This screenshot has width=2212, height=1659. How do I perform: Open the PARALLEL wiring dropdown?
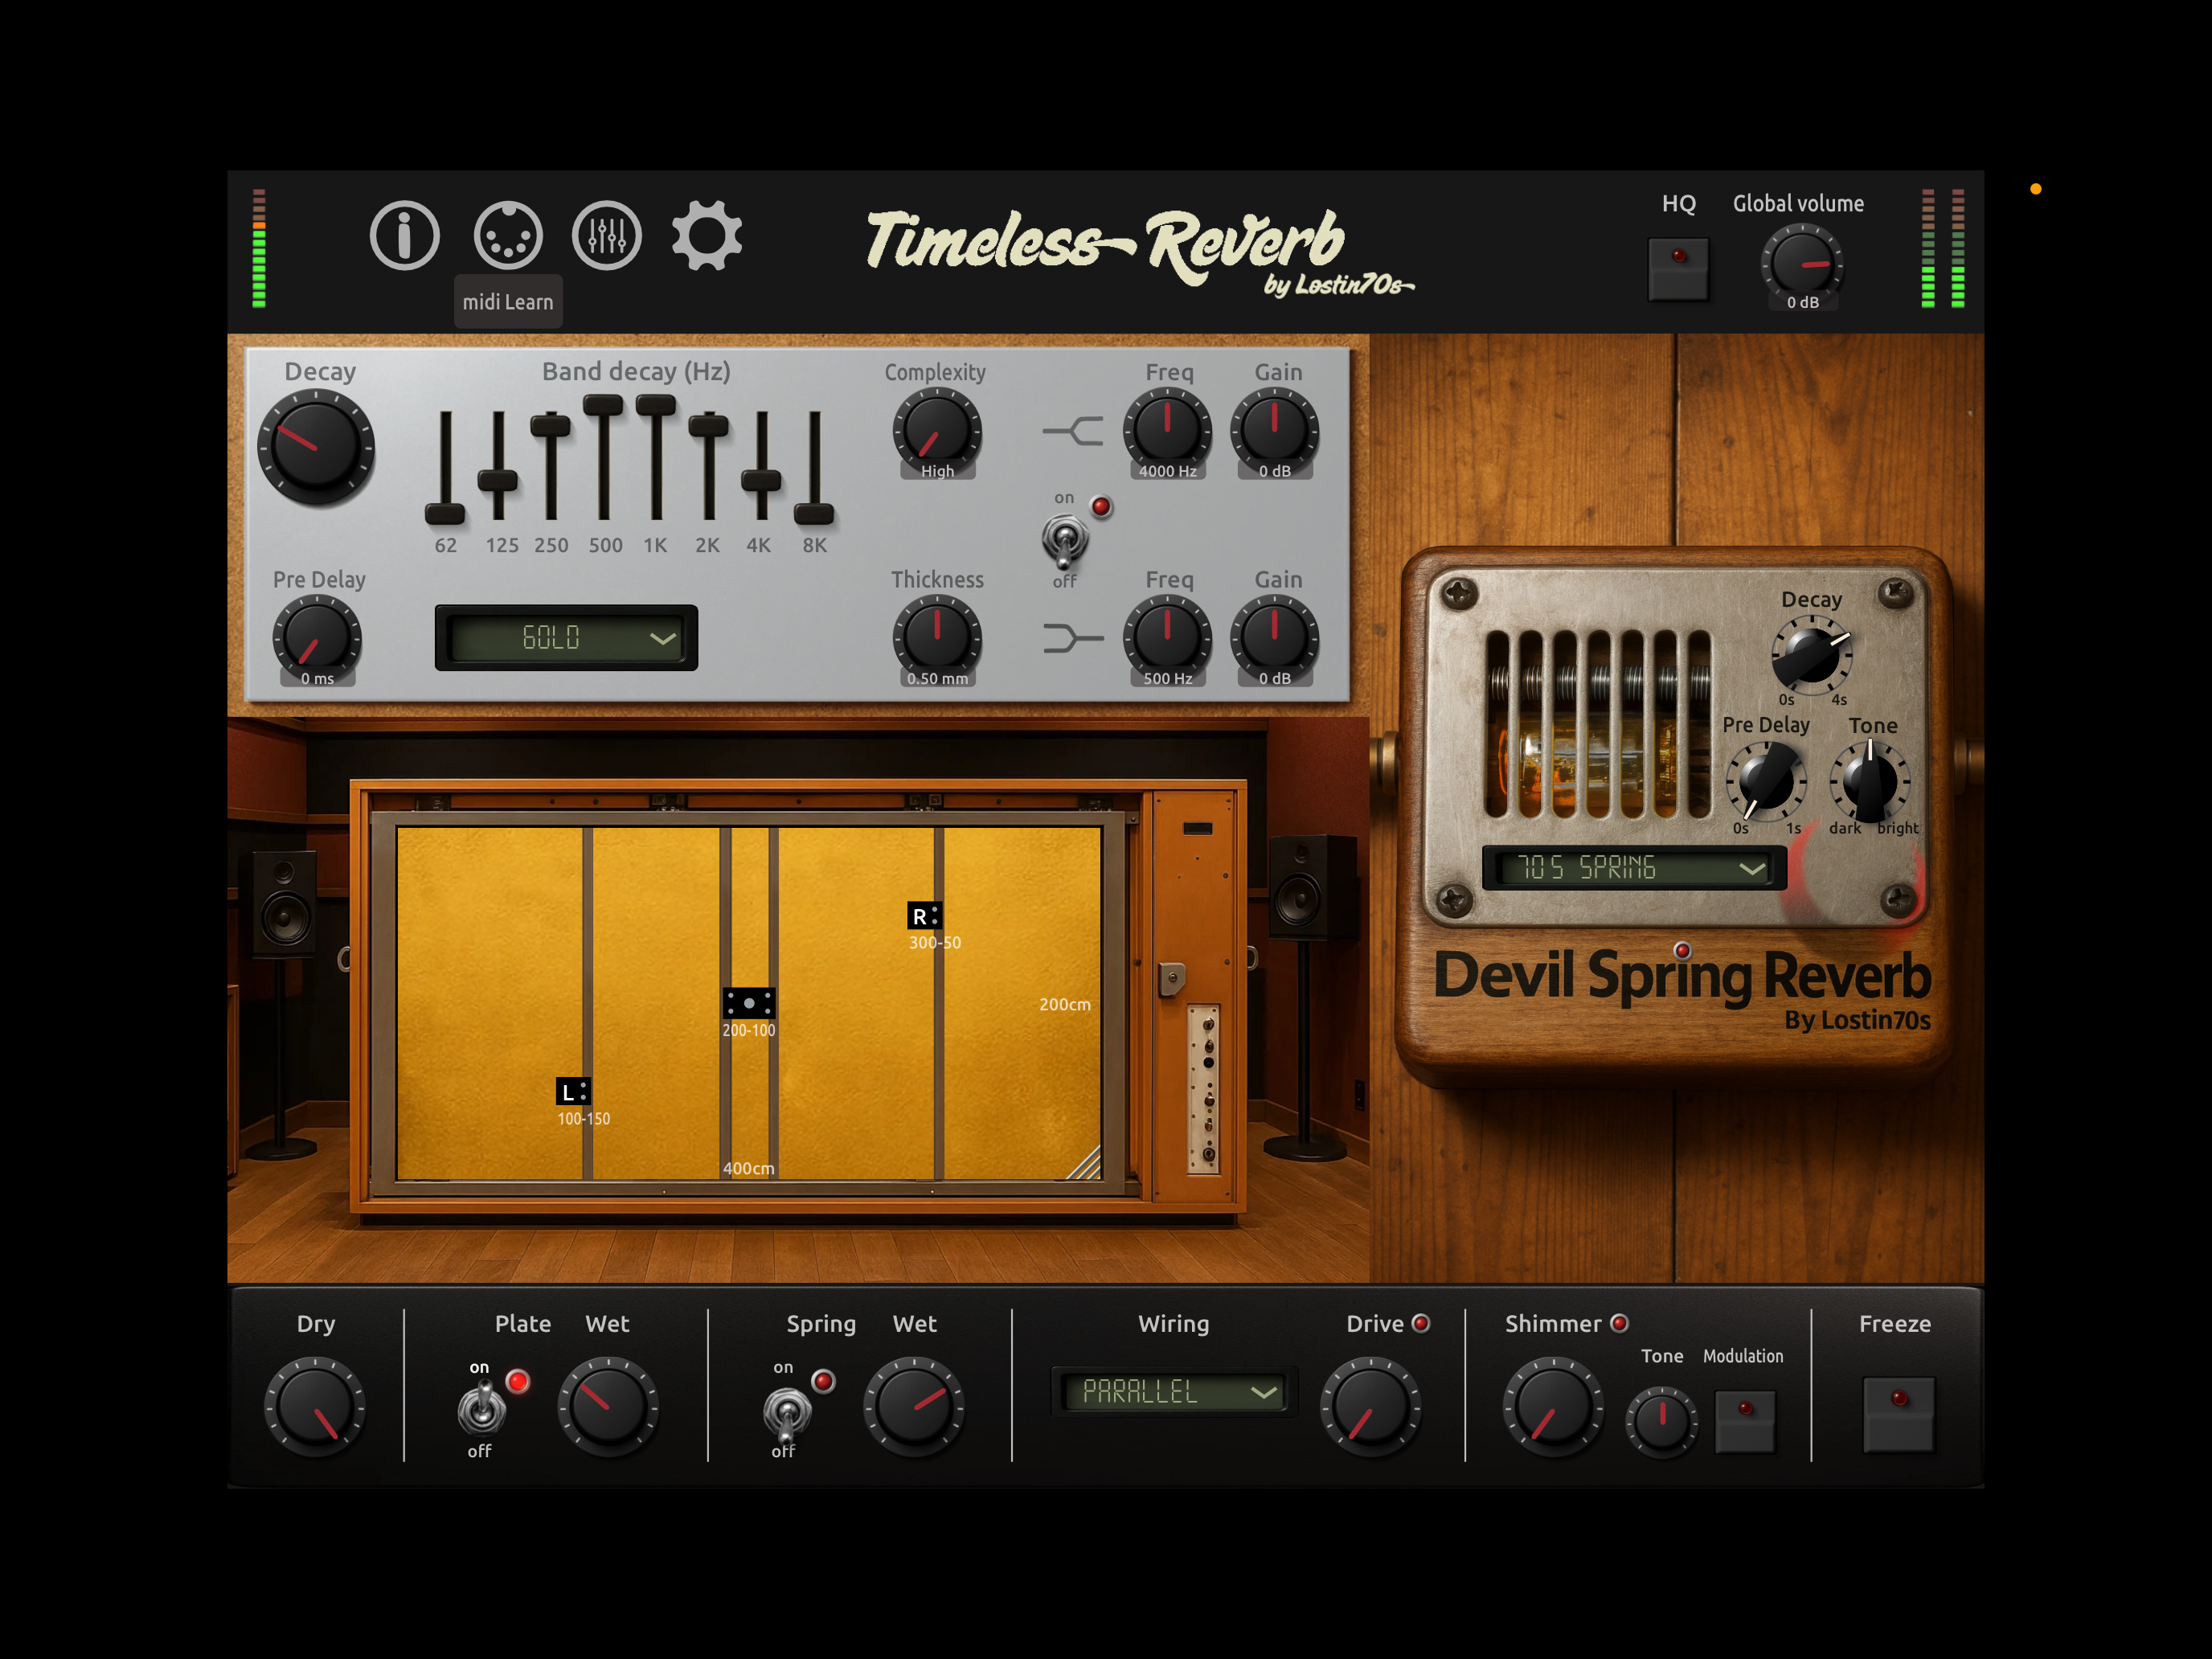[1174, 1391]
